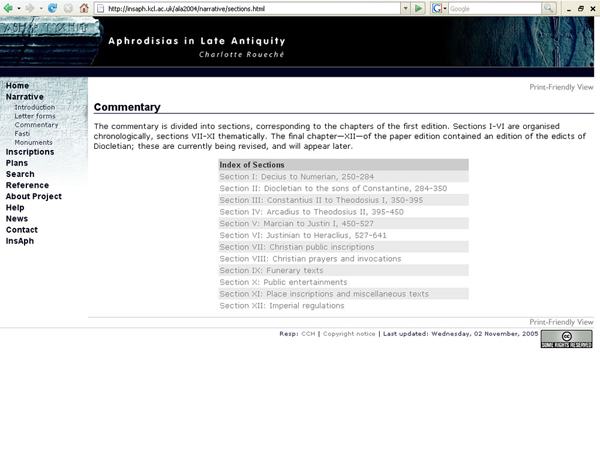
Task: Open the Creative Commons license badge
Action: click(566, 339)
